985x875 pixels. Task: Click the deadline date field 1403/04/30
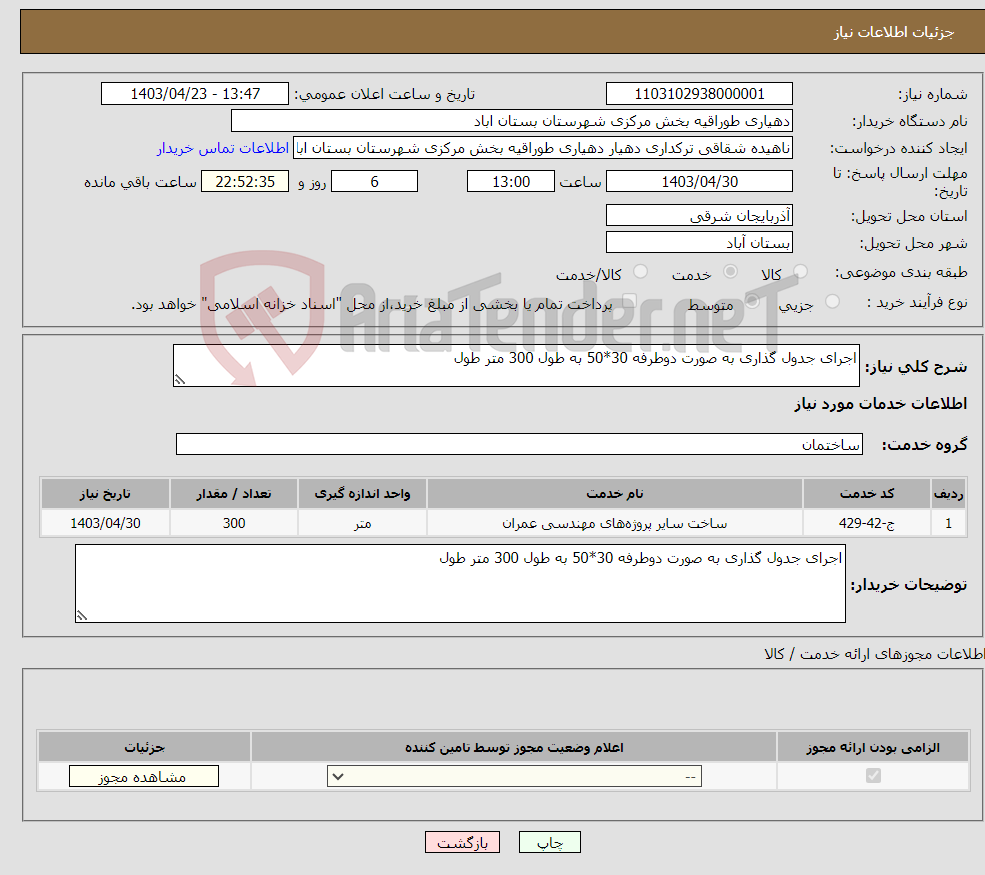699,182
